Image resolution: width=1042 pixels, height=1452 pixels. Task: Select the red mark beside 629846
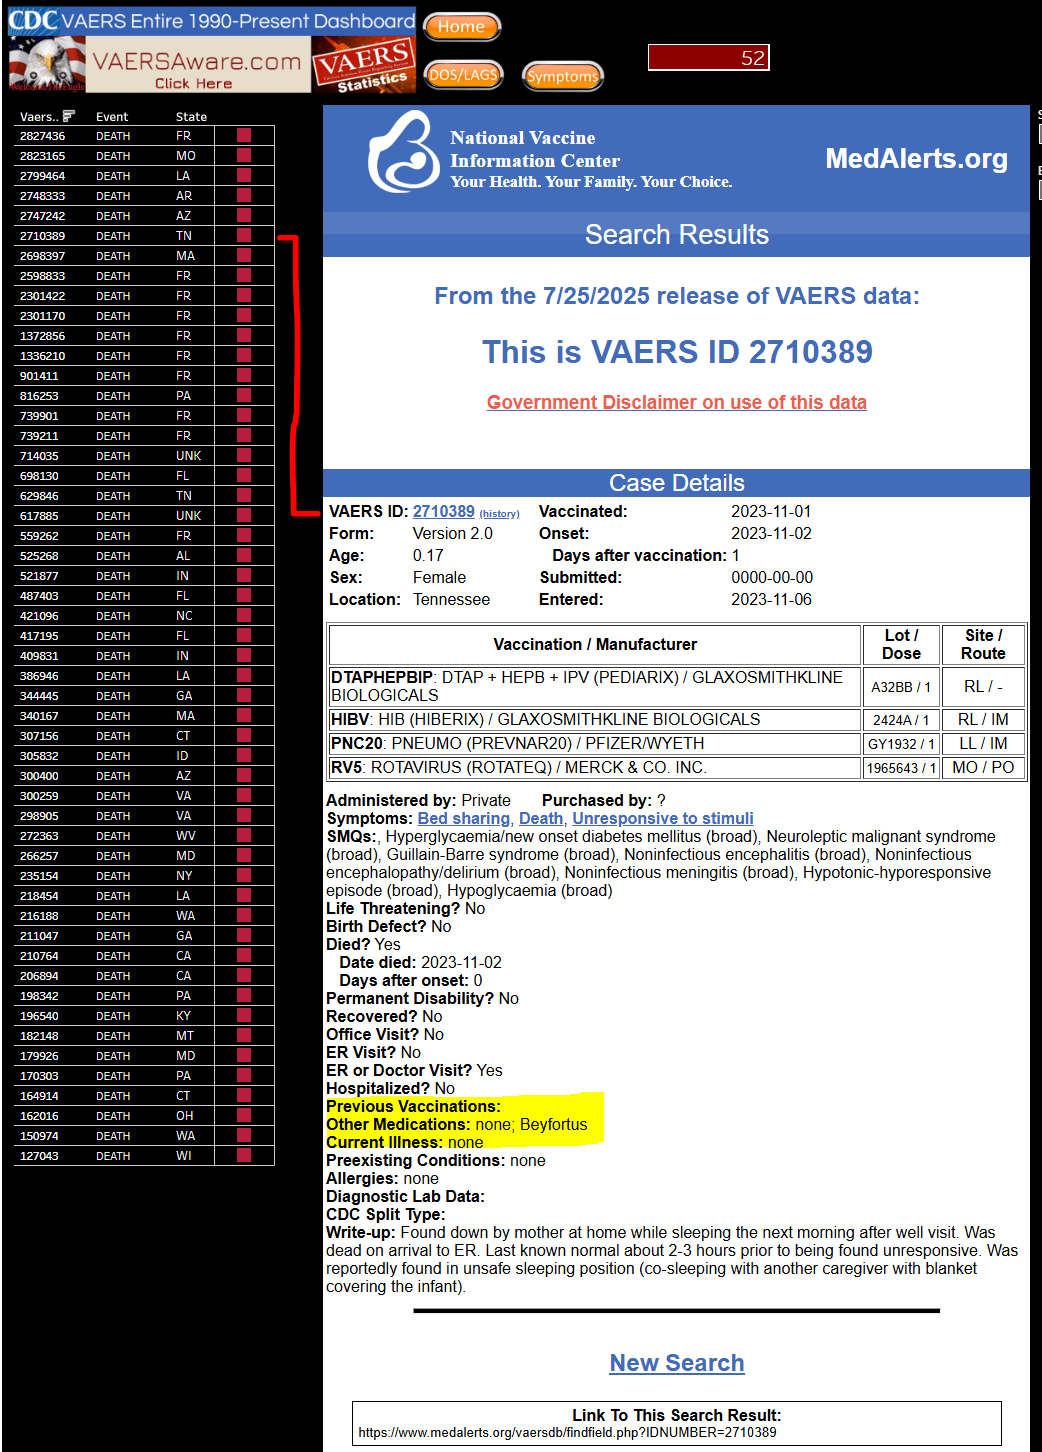click(244, 495)
